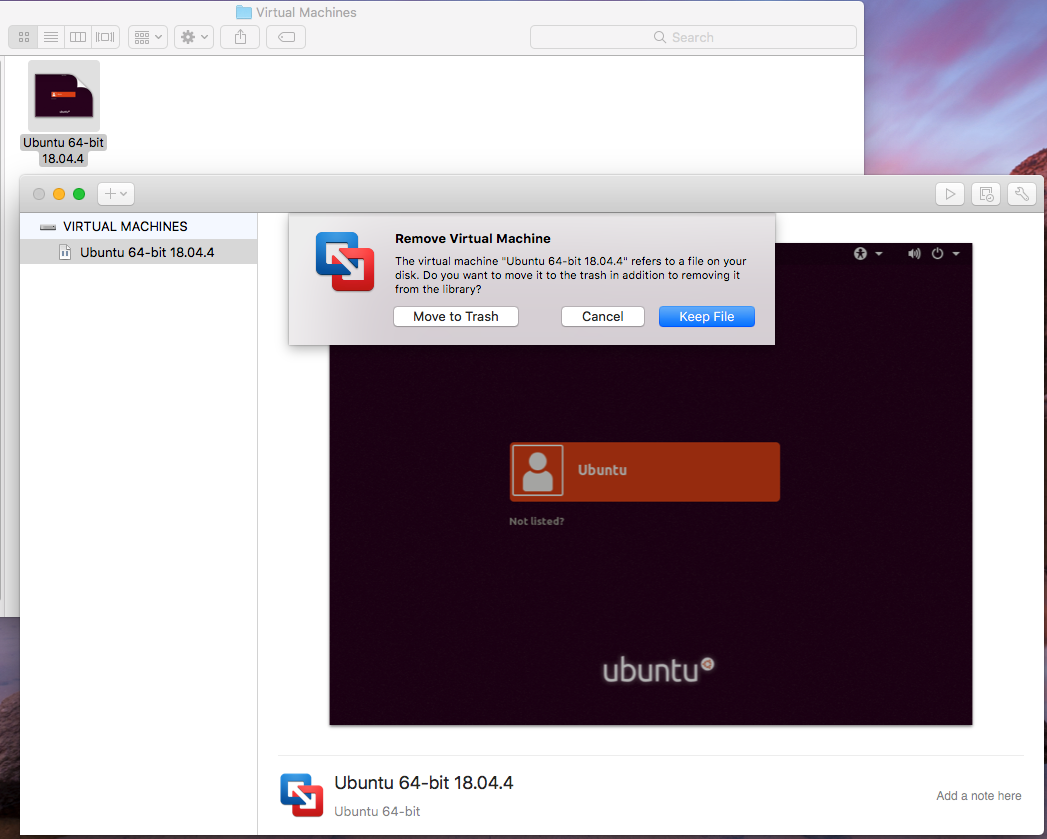The height and width of the screenshot is (839, 1047).
Task: Switch Finder to list view
Action: click(x=51, y=37)
